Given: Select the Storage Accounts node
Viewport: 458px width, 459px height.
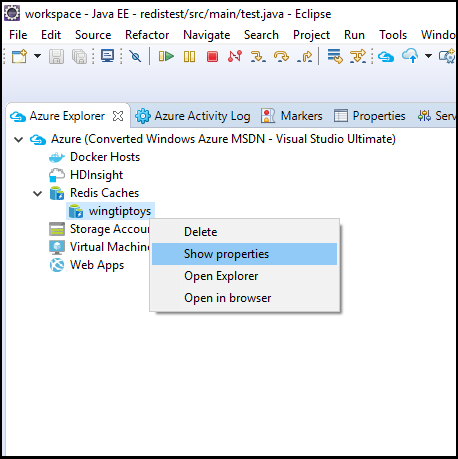Looking at the screenshot, I should click(x=110, y=229).
